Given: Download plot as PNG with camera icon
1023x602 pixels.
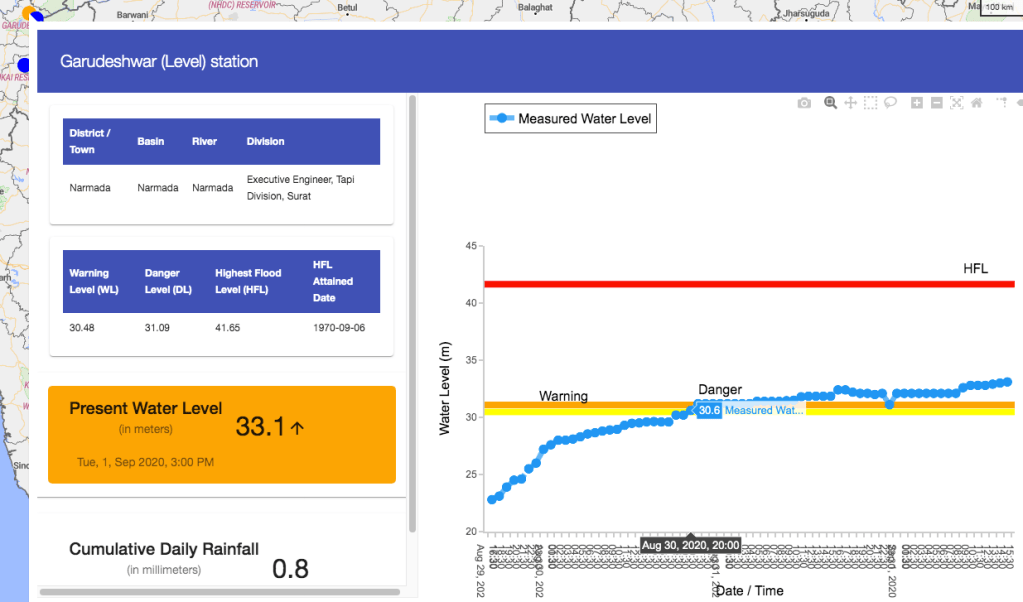Looking at the screenshot, I should pos(804,103).
